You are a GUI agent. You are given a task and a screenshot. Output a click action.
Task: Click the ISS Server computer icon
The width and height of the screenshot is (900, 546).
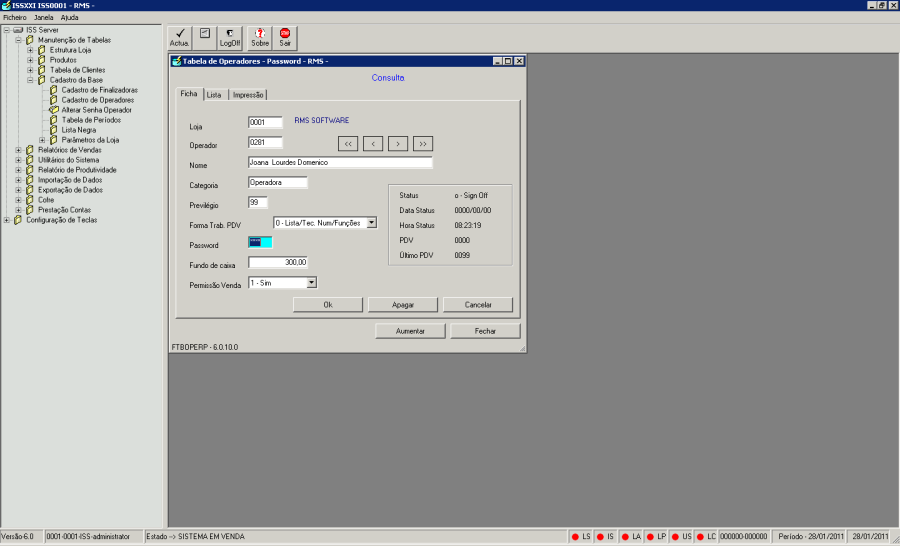(18, 30)
